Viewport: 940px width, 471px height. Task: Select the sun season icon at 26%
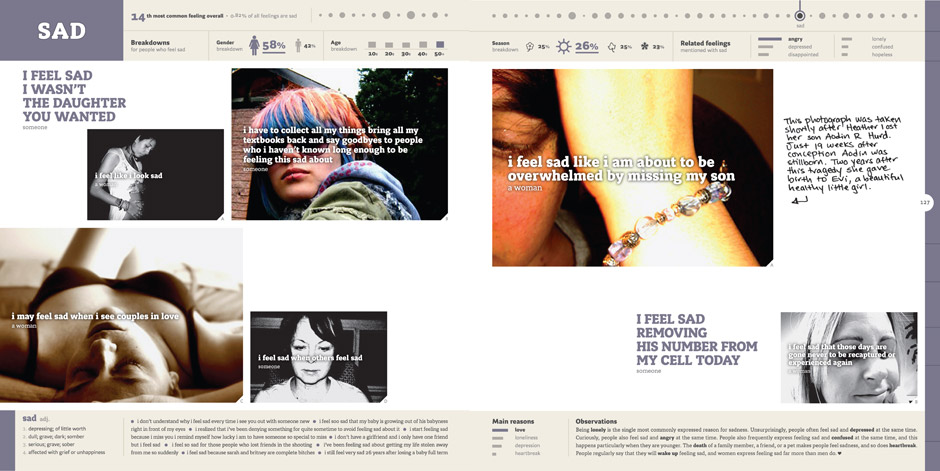click(563, 46)
